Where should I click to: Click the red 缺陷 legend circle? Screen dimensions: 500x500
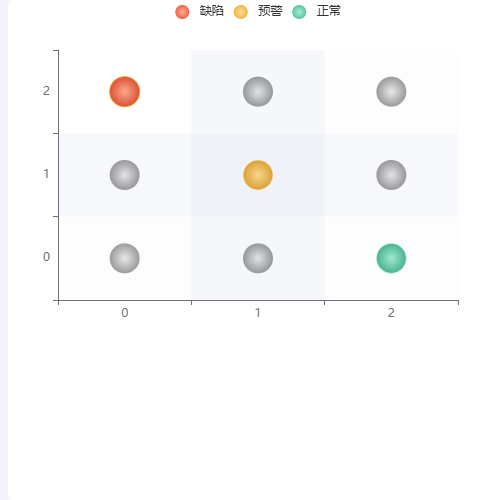coord(182,12)
